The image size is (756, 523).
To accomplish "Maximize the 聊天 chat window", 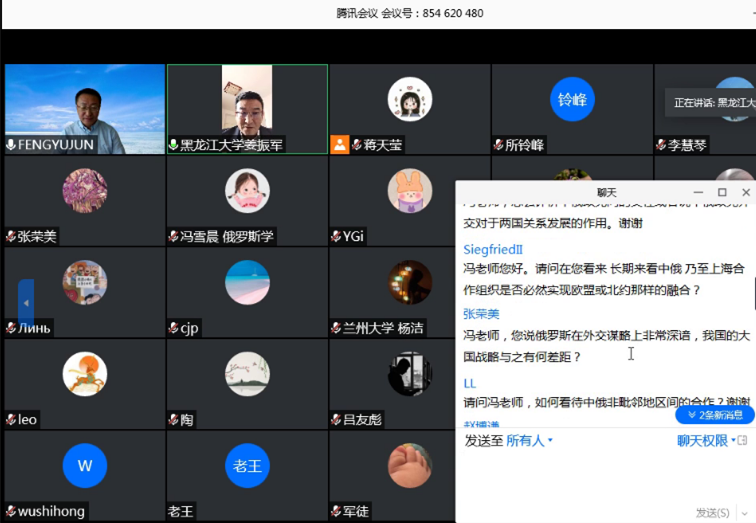I will point(722,192).
